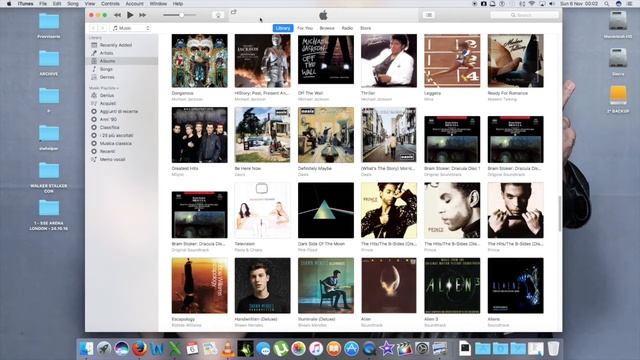Open the Classifica smart playlist
640x360 pixels.
pos(122,127)
